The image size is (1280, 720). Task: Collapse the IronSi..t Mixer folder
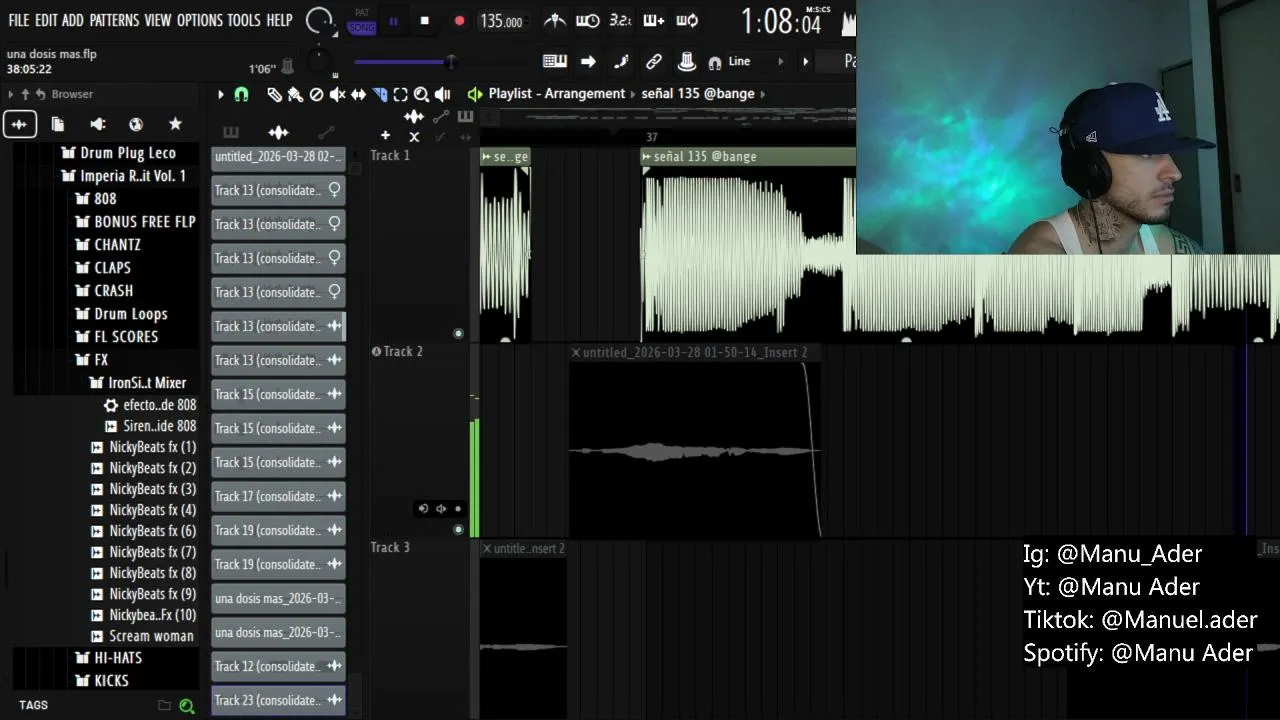click(138, 383)
